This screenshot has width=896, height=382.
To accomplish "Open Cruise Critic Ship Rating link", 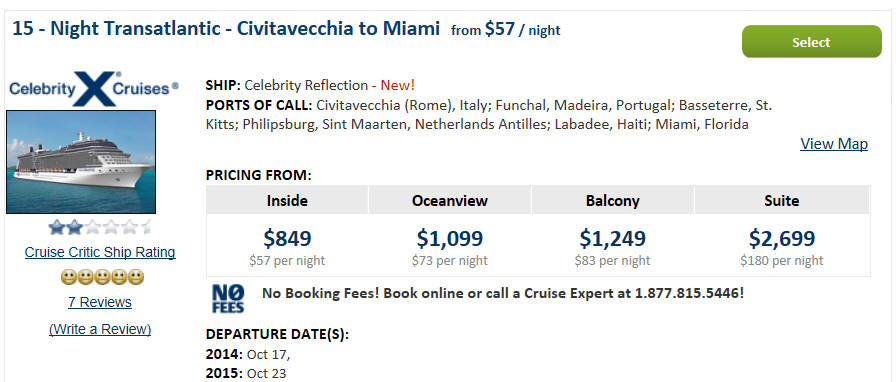I will coord(100,252).
